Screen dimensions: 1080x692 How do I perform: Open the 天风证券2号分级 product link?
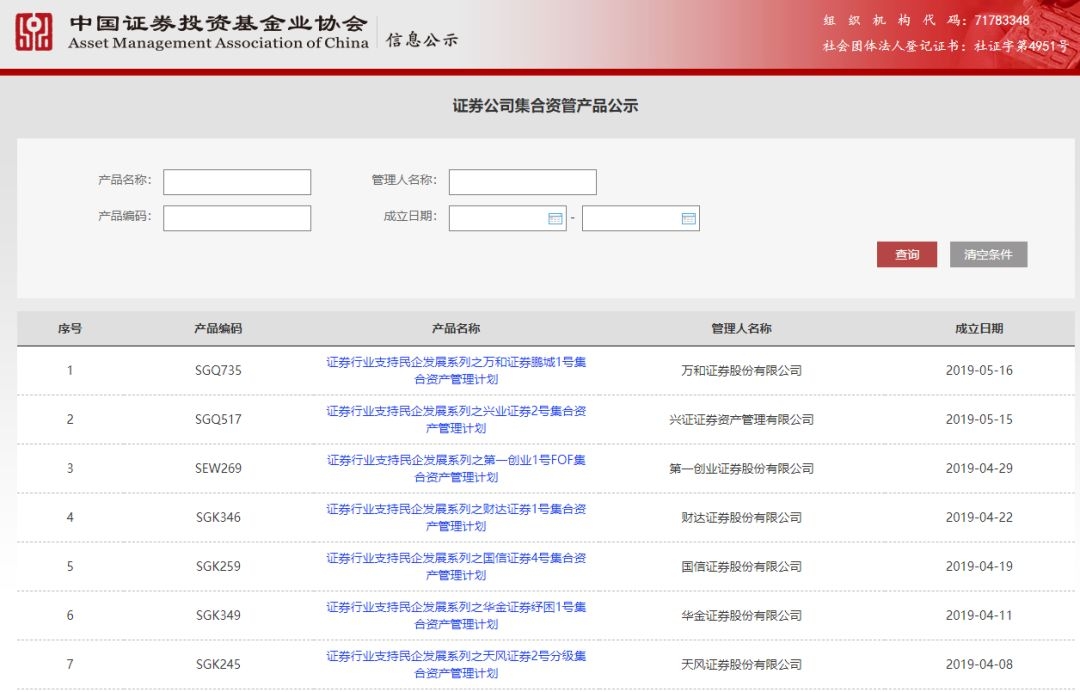click(x=456, y=664)
